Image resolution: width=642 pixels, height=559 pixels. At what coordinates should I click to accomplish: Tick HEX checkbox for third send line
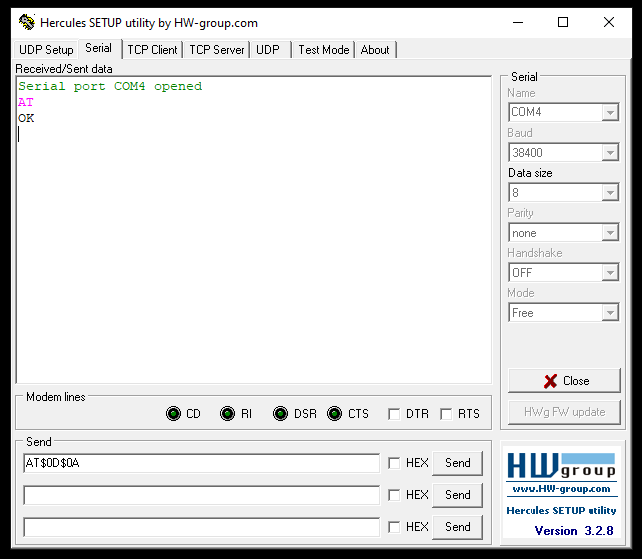[394, 527]
